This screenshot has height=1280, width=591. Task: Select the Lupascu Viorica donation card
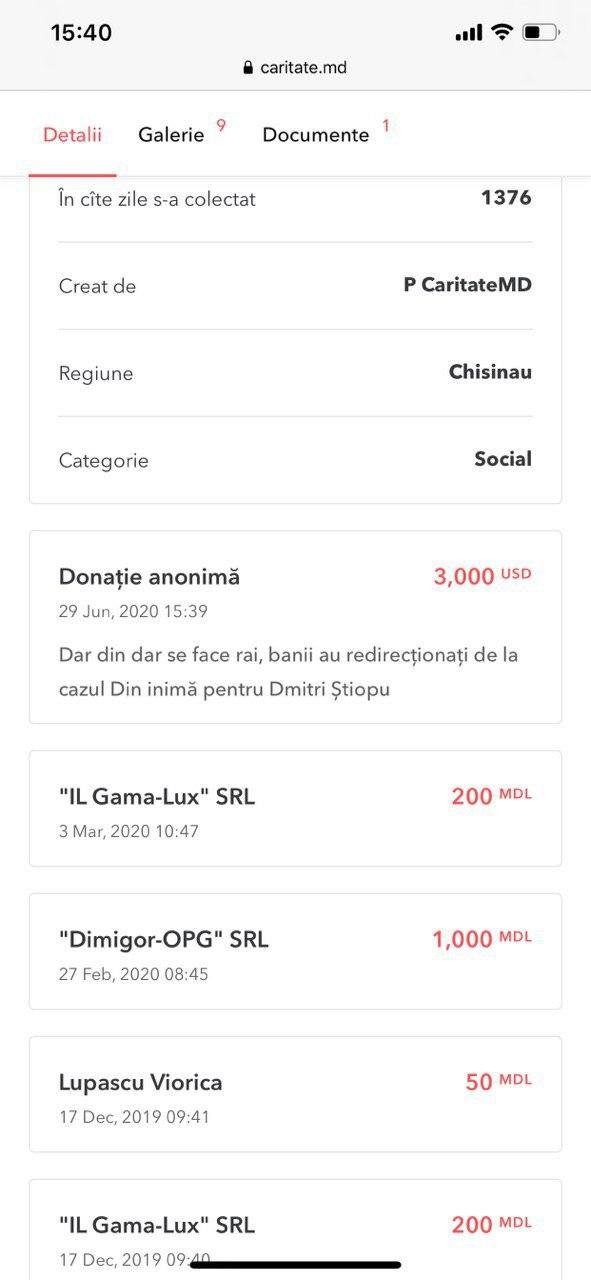click(295, 1094)
